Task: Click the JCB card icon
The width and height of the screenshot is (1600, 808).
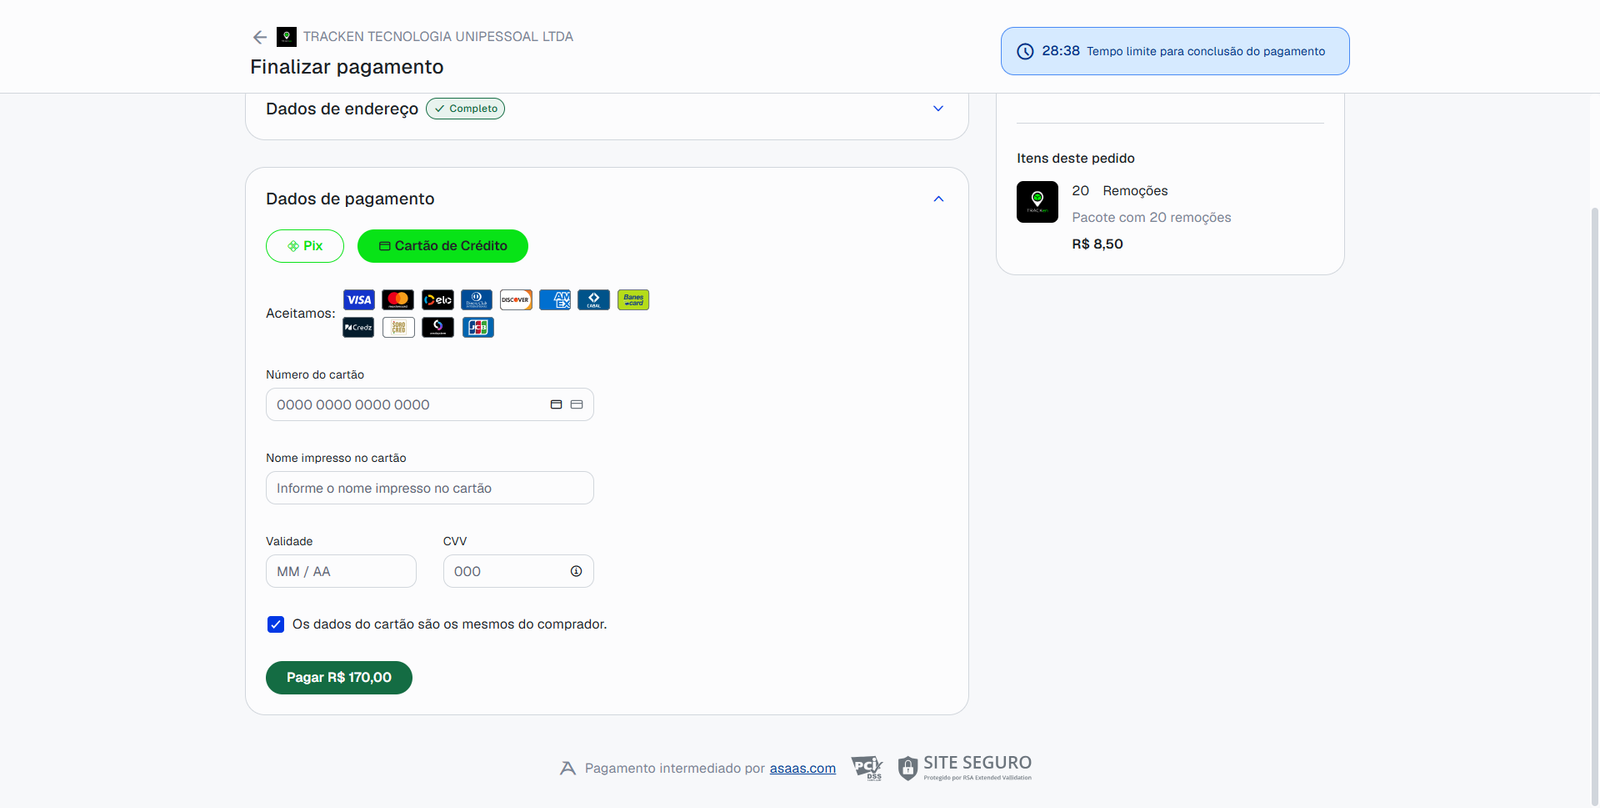Action: click(477, 327)
